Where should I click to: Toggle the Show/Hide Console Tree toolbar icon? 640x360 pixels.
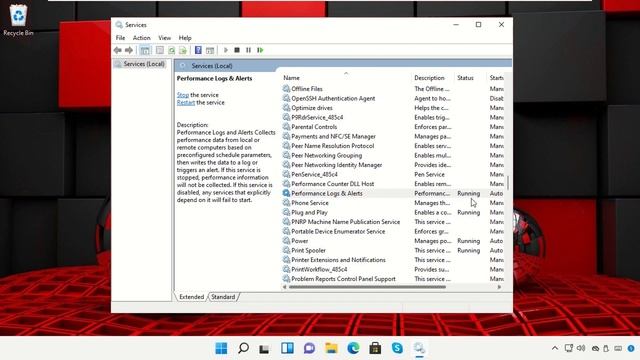(x=145, y=50)
